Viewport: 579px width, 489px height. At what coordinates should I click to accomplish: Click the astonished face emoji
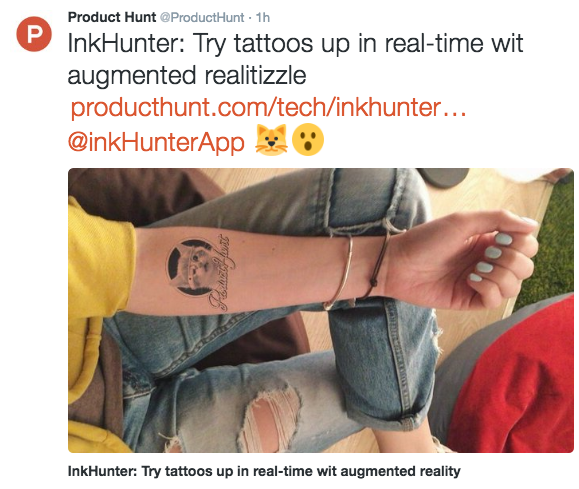(308, 140)
